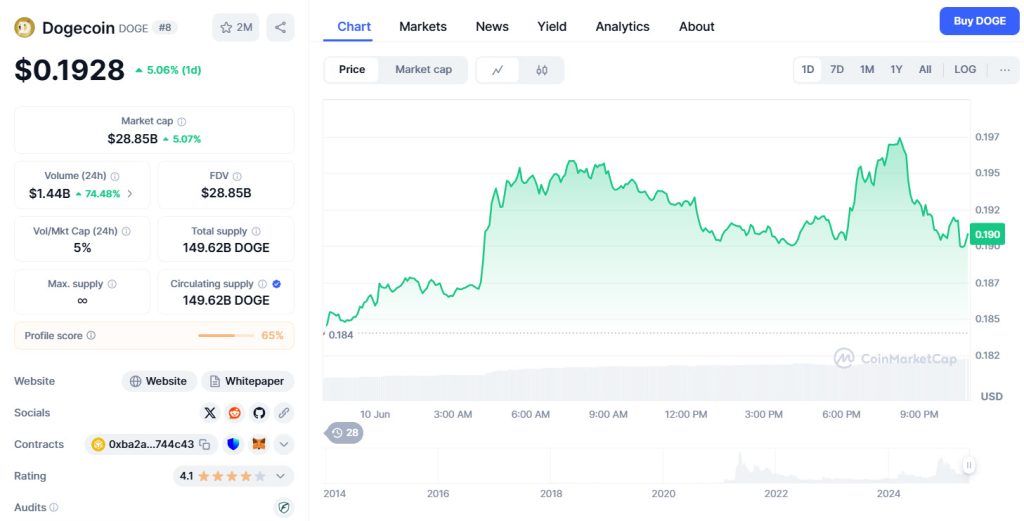Go to the Analytics tab

coord(622,27)
